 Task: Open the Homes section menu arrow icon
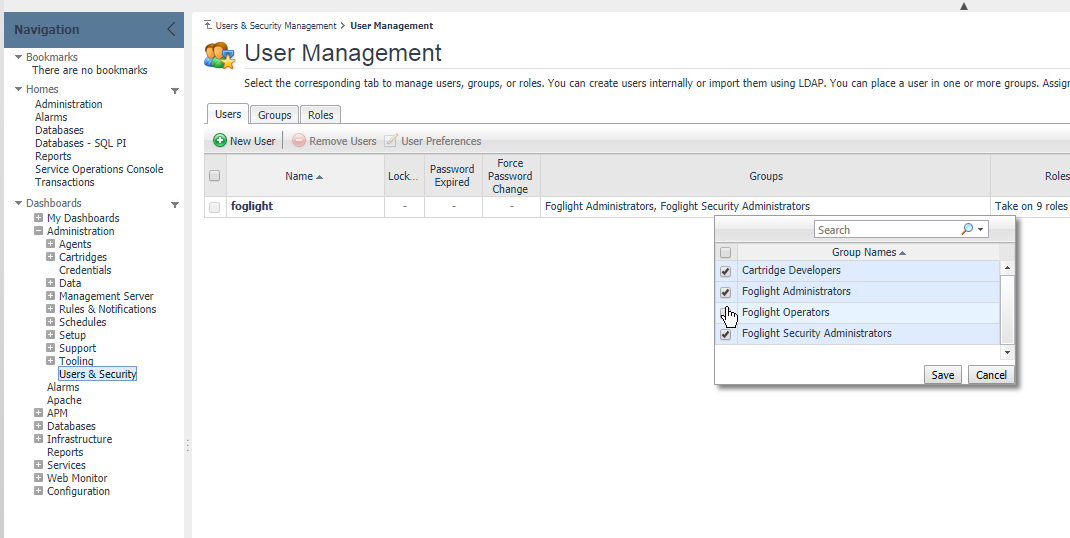175,90
